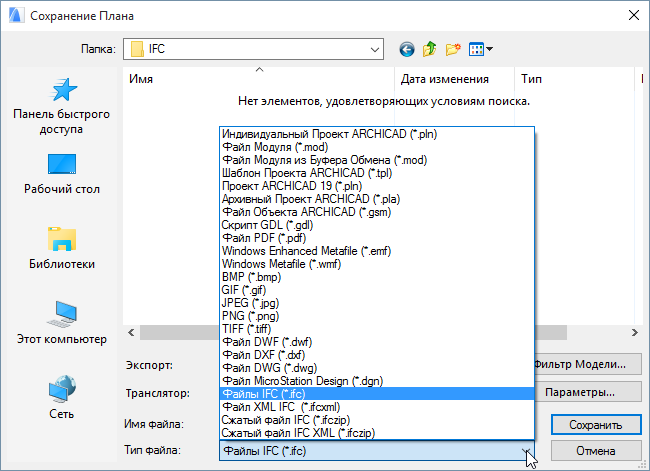Expand the Папка IFC folder dropdown
Image resolution: width=650 pixels, height=471 pixels.
coord(375,49)
